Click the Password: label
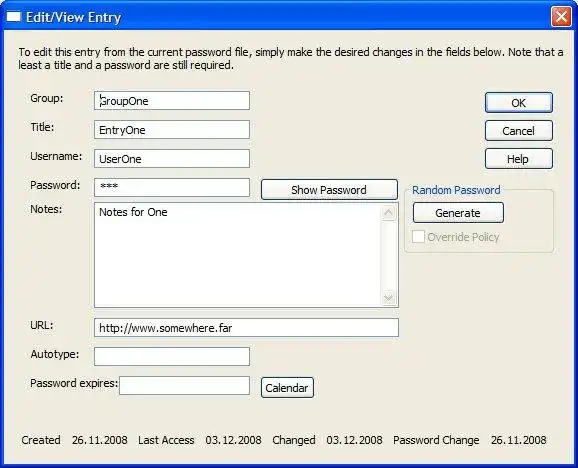This screenshot has height=468, width=578. click(55, 185)
